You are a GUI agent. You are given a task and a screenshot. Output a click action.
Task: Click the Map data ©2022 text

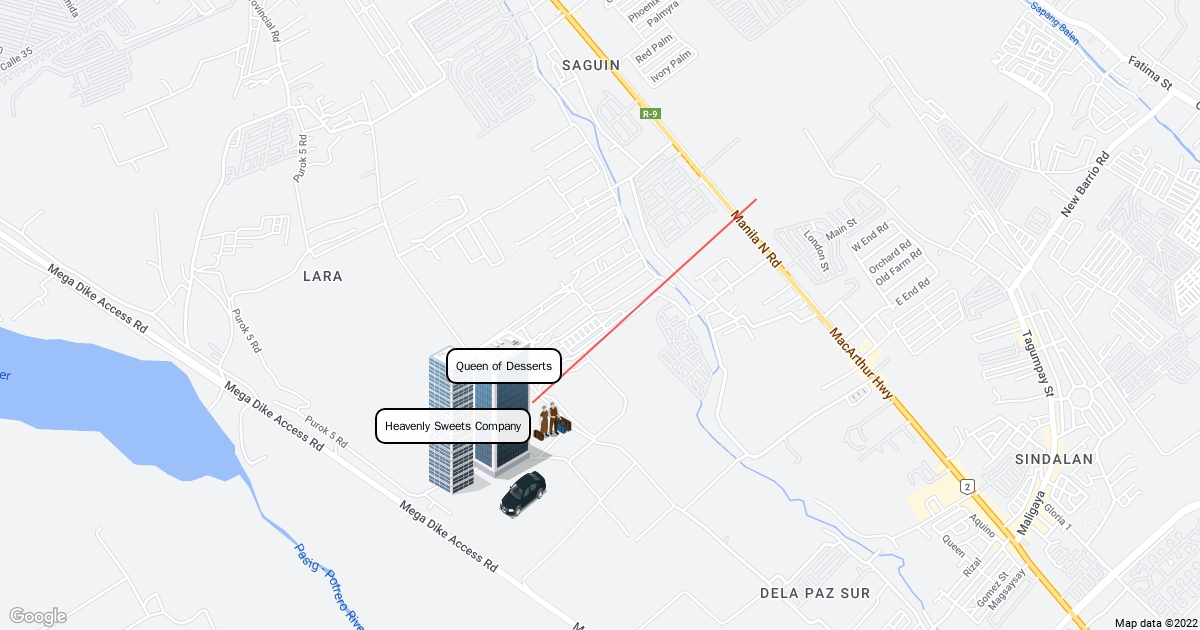click(x=1154, y=622)
